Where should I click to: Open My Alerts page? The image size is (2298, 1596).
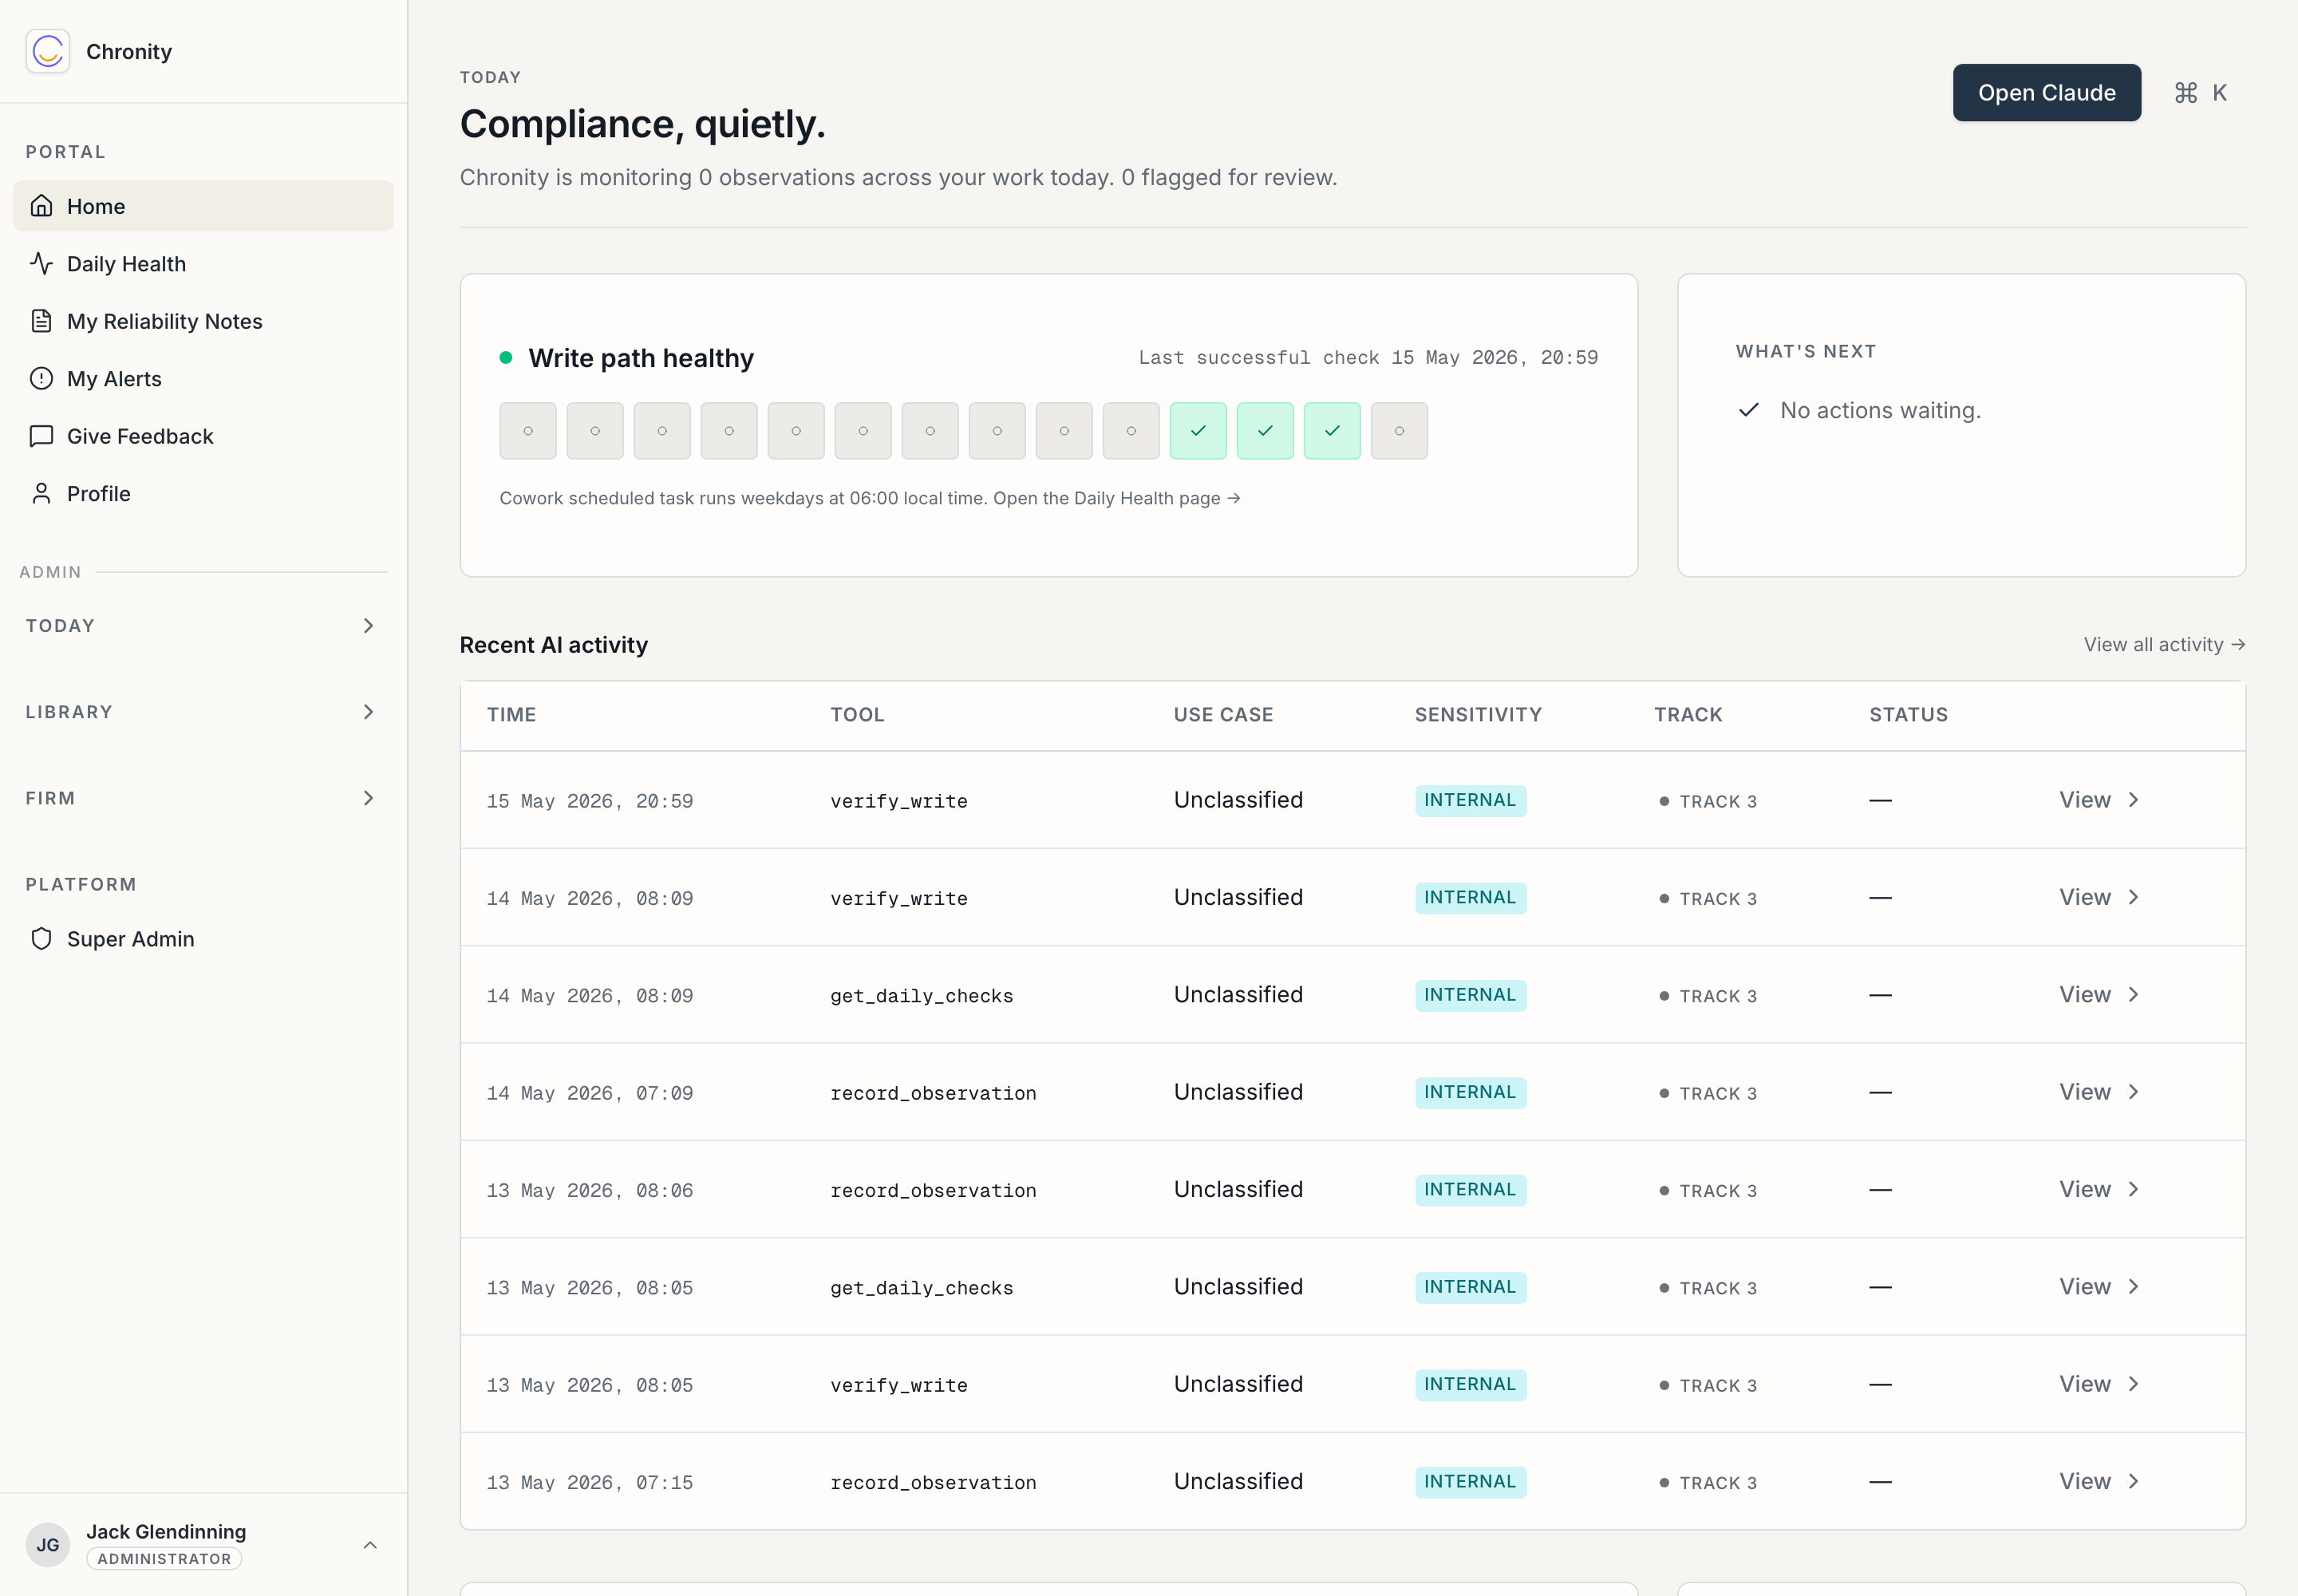click(203, 378)
